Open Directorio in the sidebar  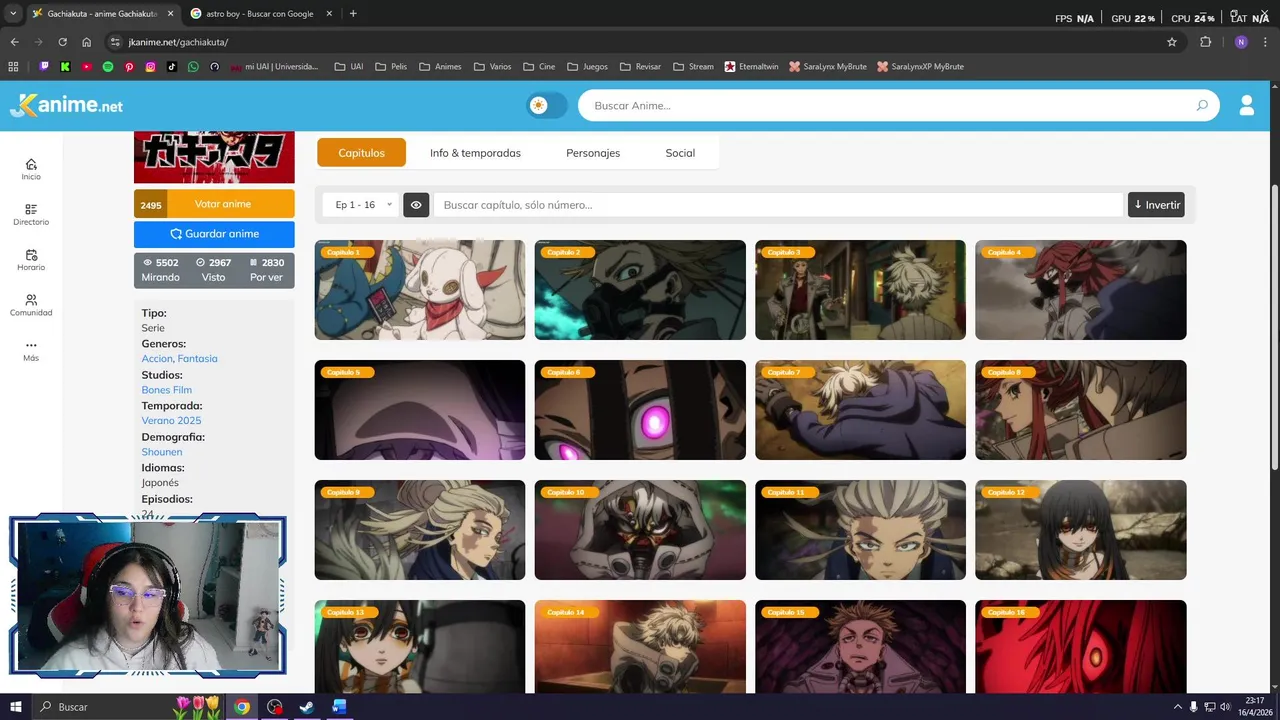tap(31, 215)
